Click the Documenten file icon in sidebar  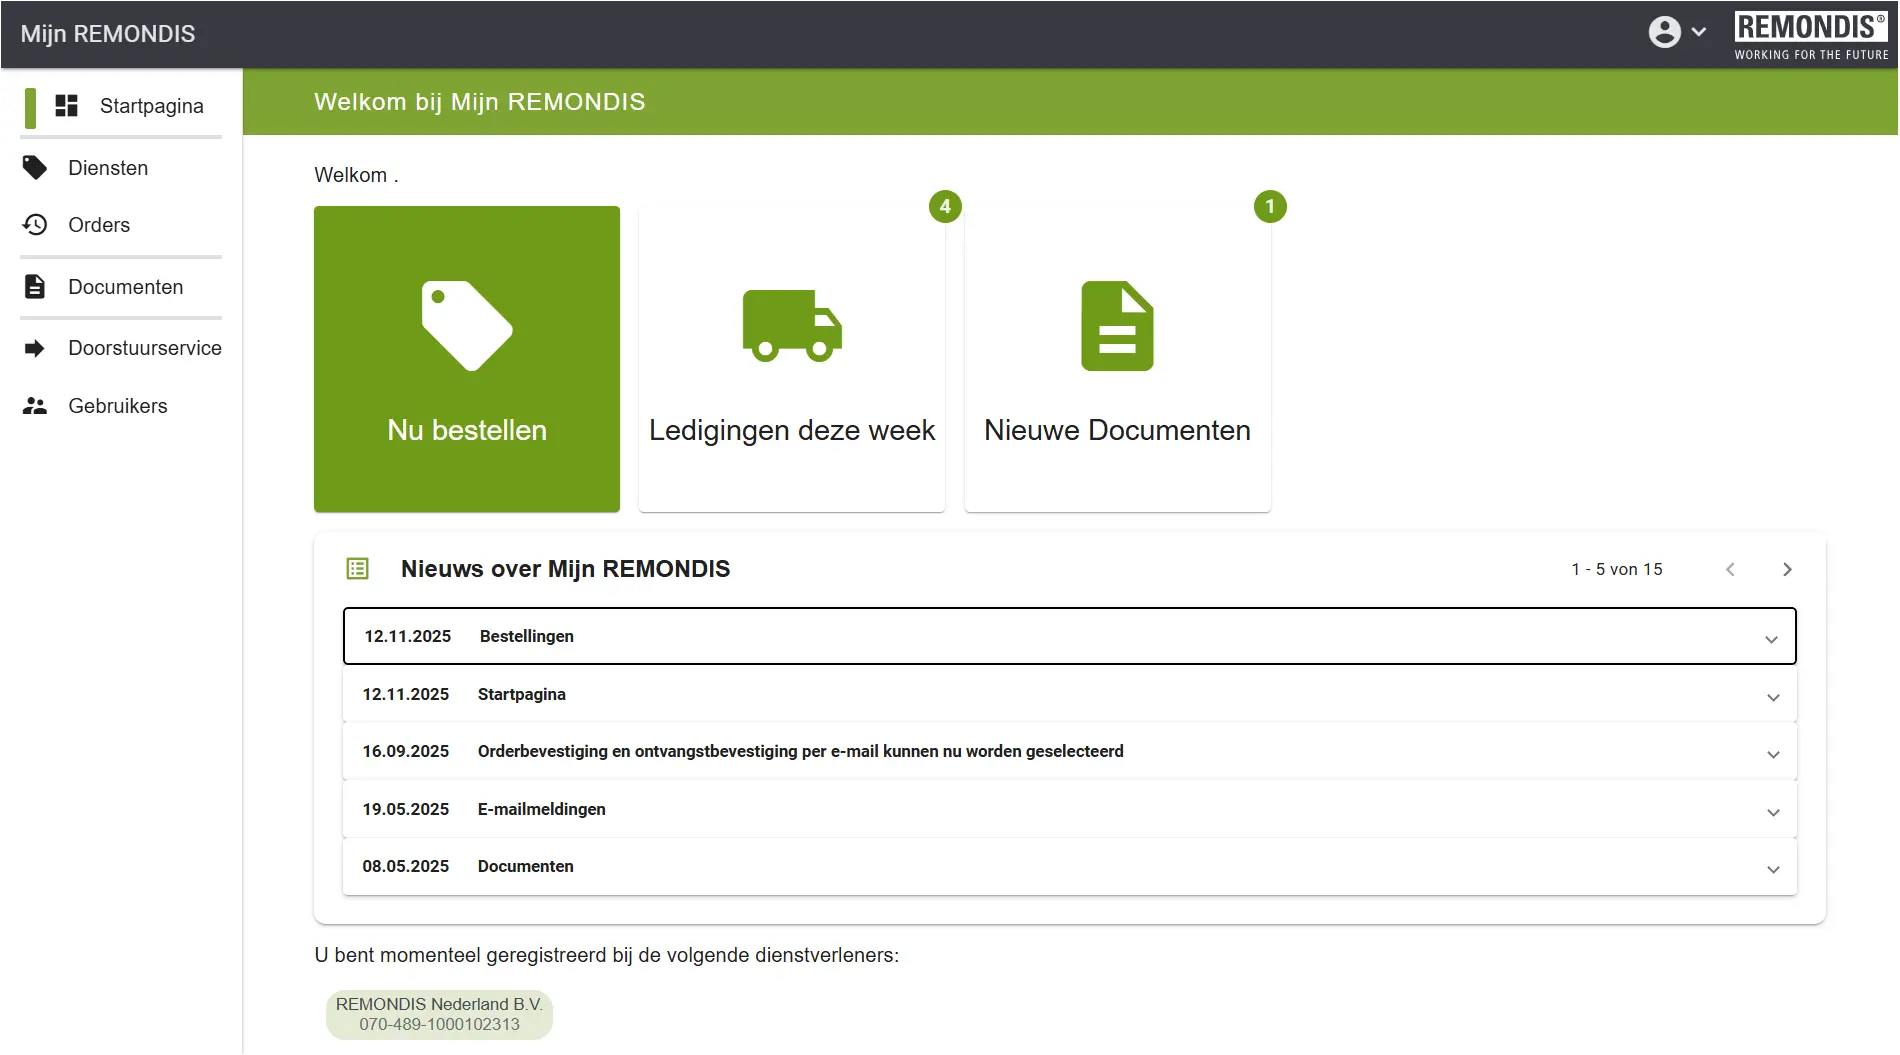(35, 287)
